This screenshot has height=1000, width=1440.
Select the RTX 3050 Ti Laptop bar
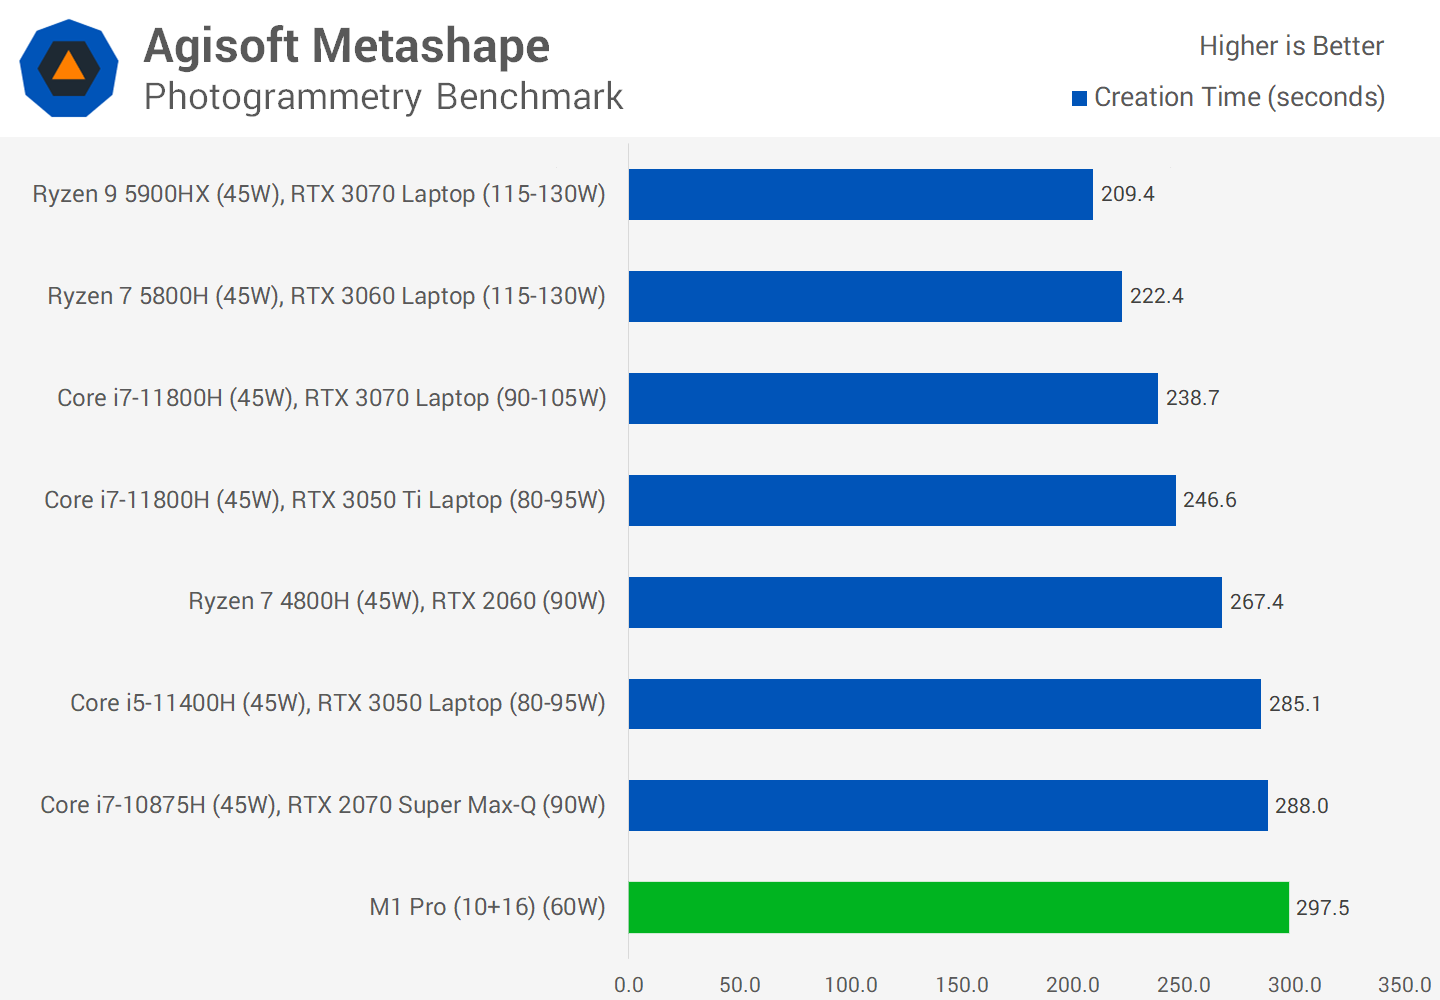pyautogui.click(x=902, y=500)
